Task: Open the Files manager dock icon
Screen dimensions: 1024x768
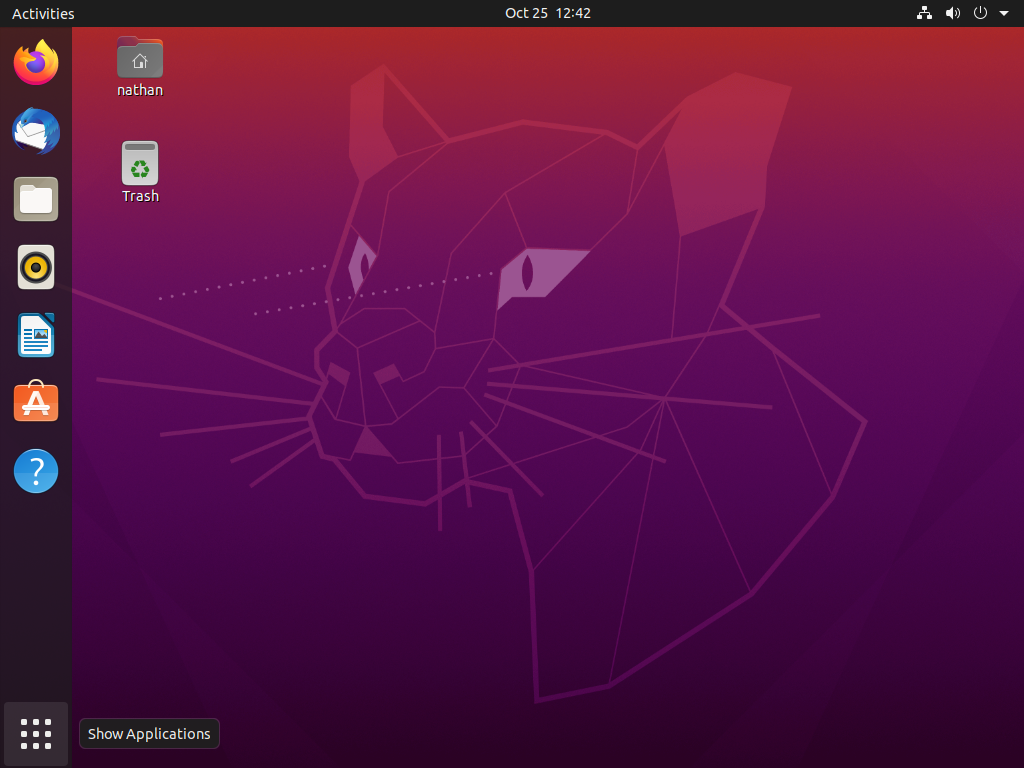Action: pyautogui.click(x=36, y=199)
